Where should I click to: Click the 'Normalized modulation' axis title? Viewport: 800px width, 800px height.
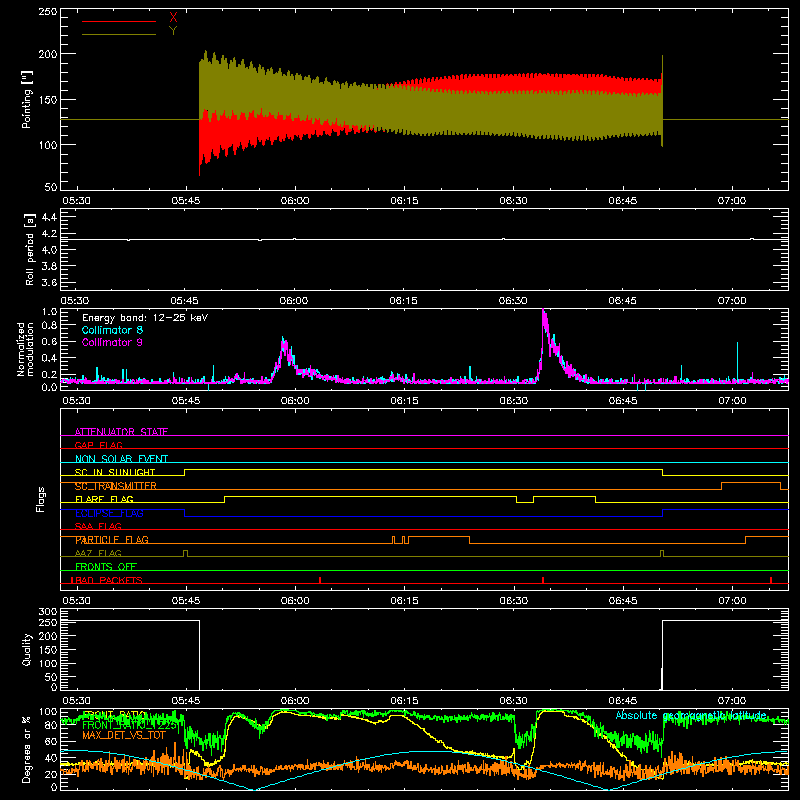click(x=26, y=349)
